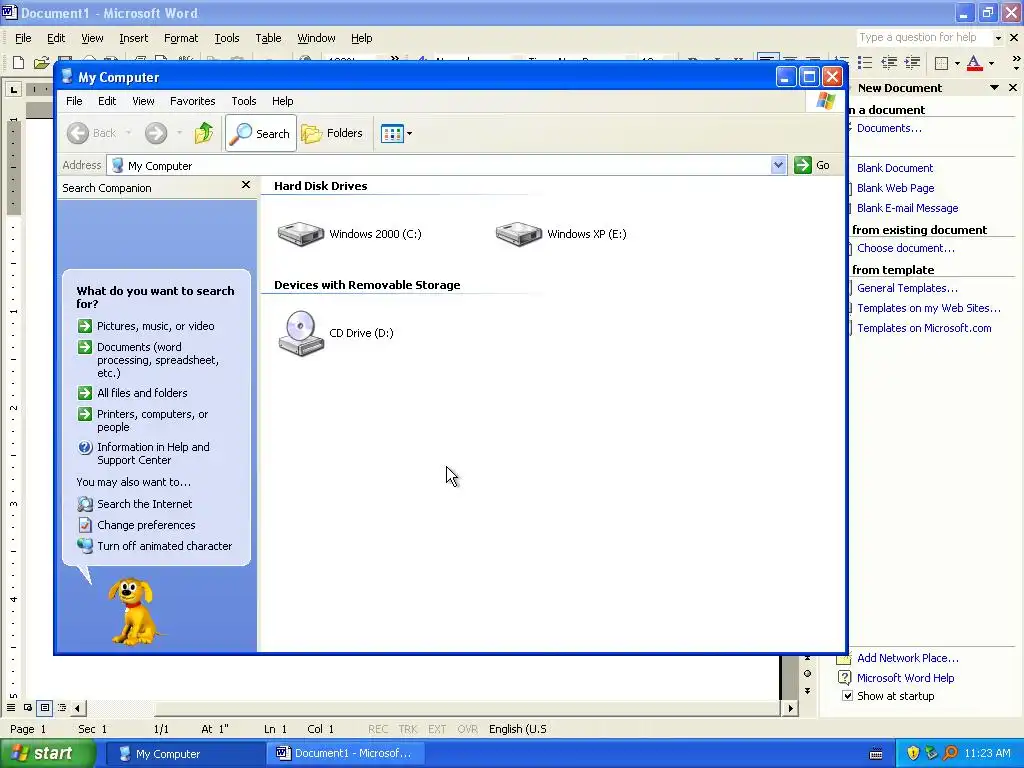Viewport: 1024px width, 768px height.
Task: Open Word's Window menu
Action: [x=316, y=39]
